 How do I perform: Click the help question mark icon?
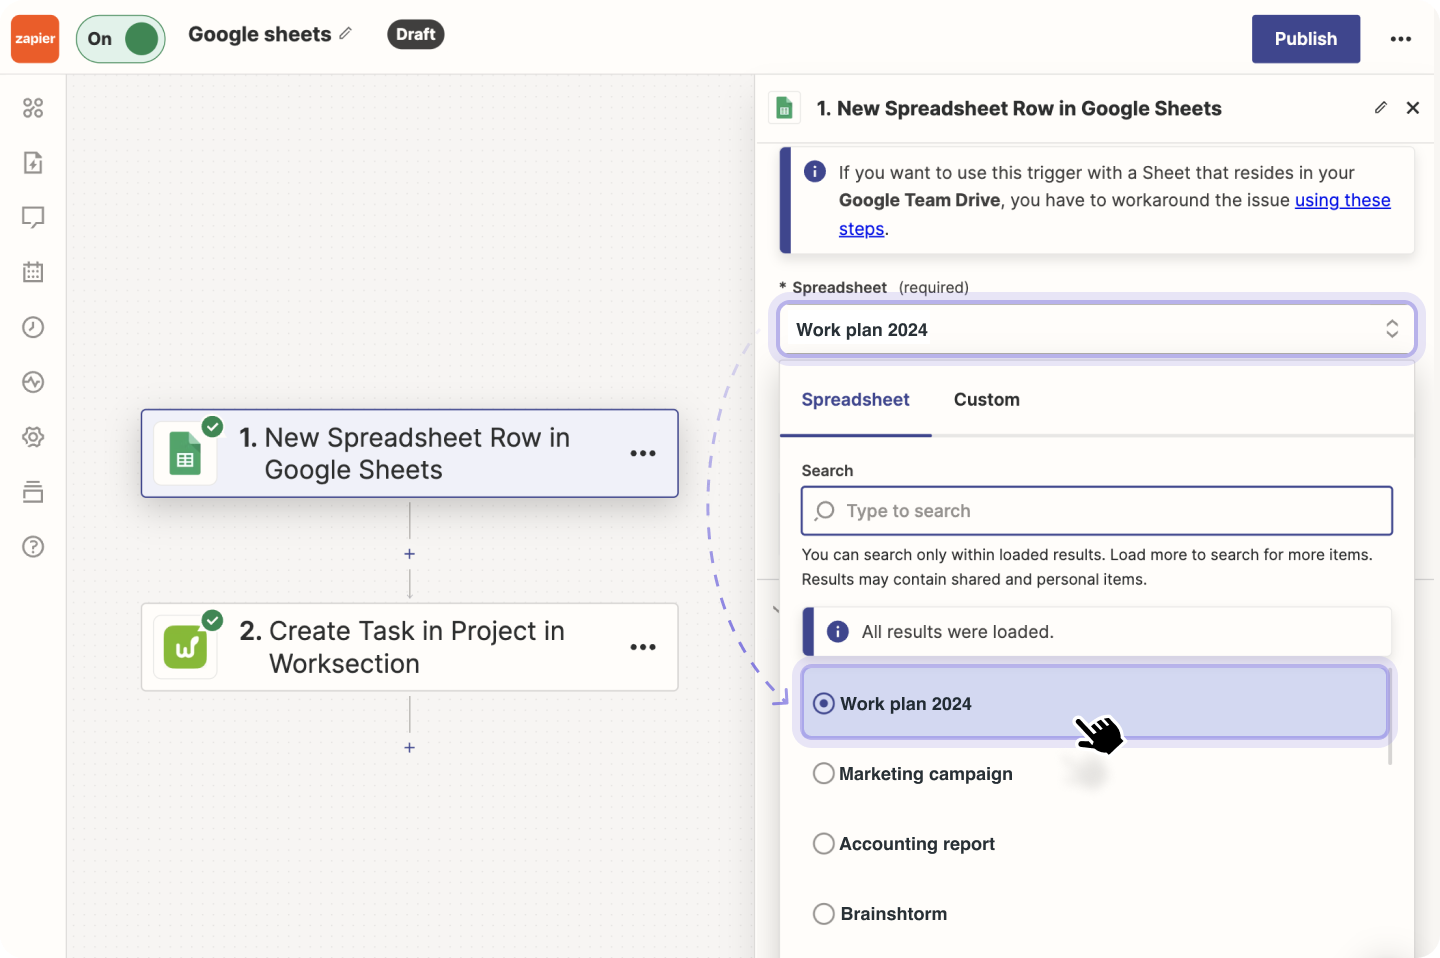[x=33, y=547]
